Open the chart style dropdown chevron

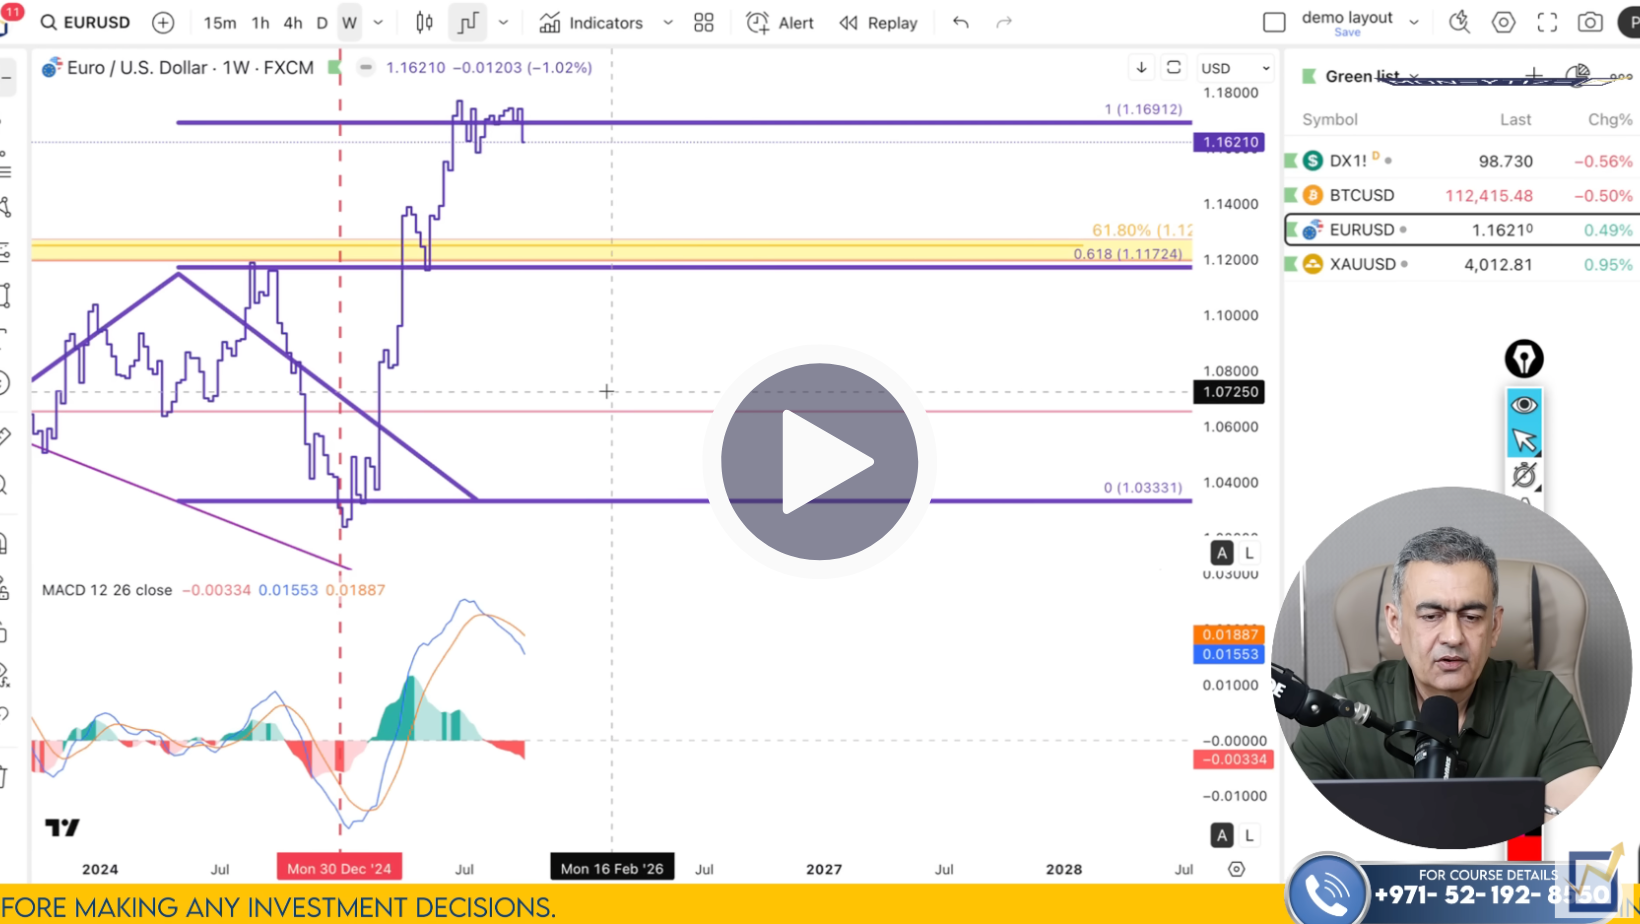pyautogui.click(x=503, y=22)
